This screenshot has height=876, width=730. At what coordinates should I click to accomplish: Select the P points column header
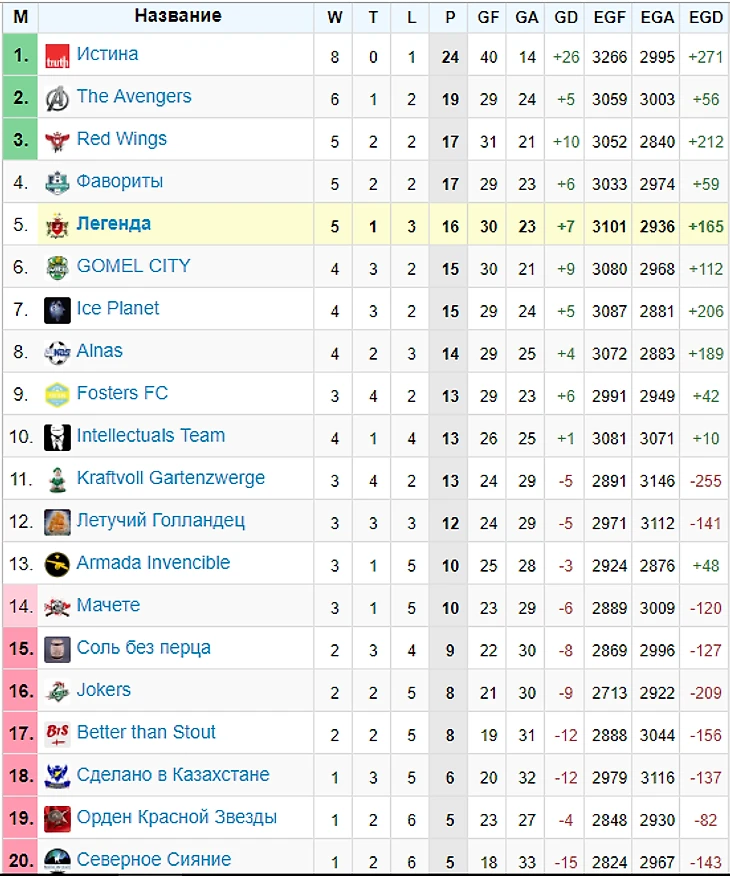pyautogui.click(x=450, y=17)
